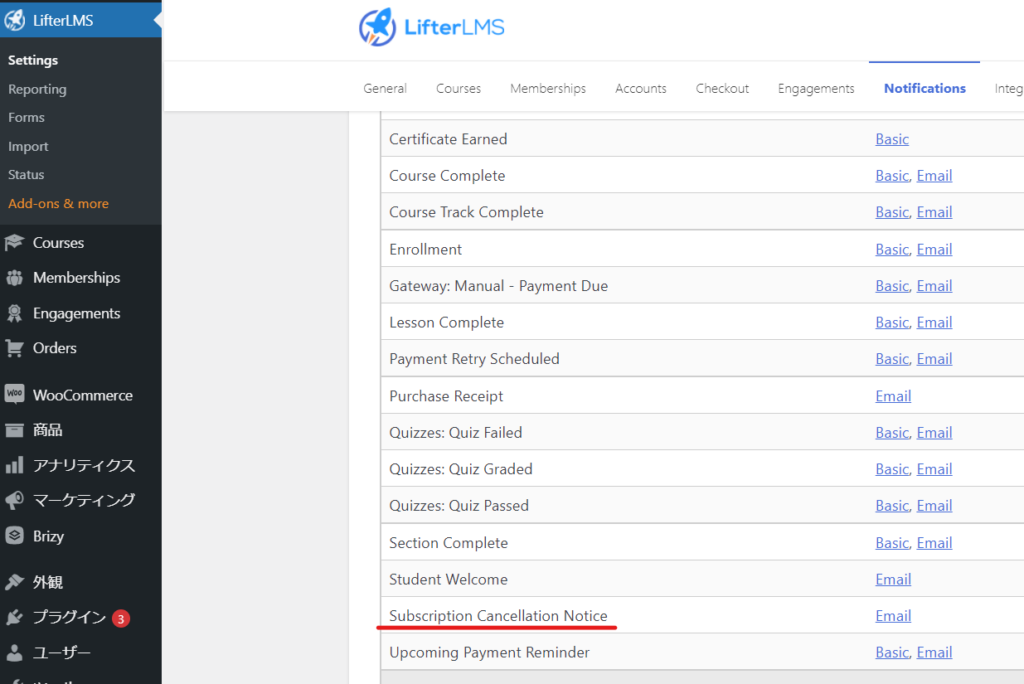
Task: Open Basic settings for Quiz Failed
Action: coord(892,433)
